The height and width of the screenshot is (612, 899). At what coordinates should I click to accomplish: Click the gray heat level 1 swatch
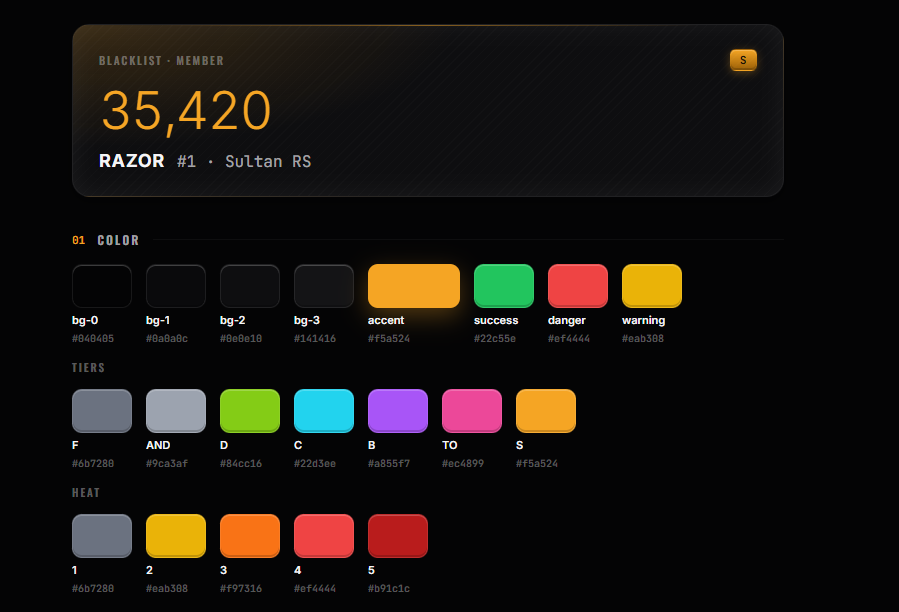102,536
